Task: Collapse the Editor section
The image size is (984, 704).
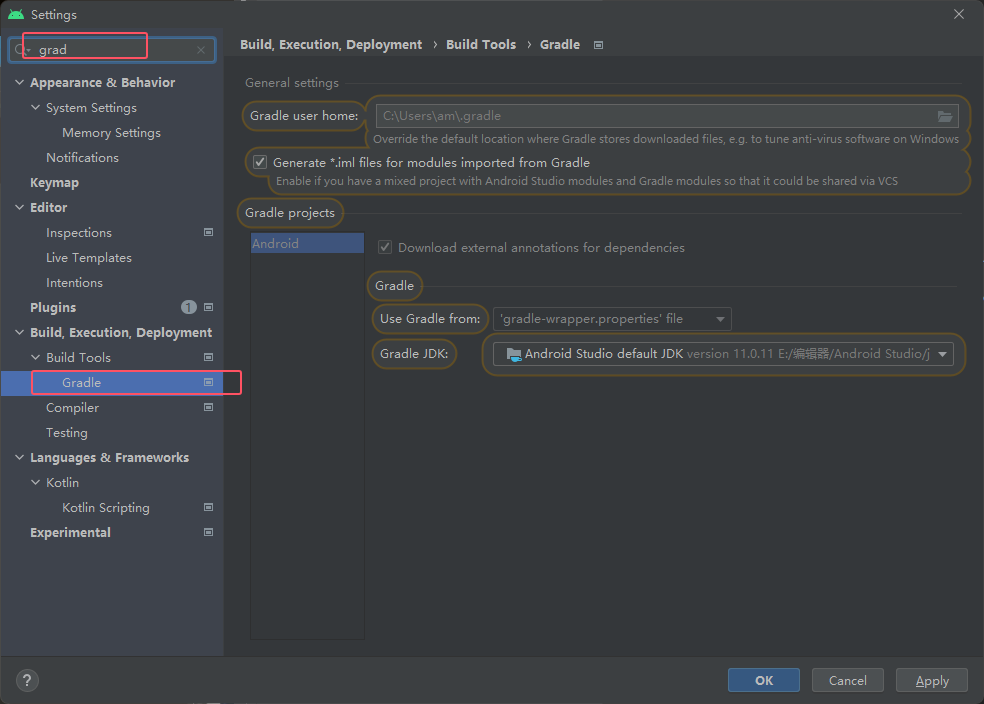Action: tap(19, 207)
